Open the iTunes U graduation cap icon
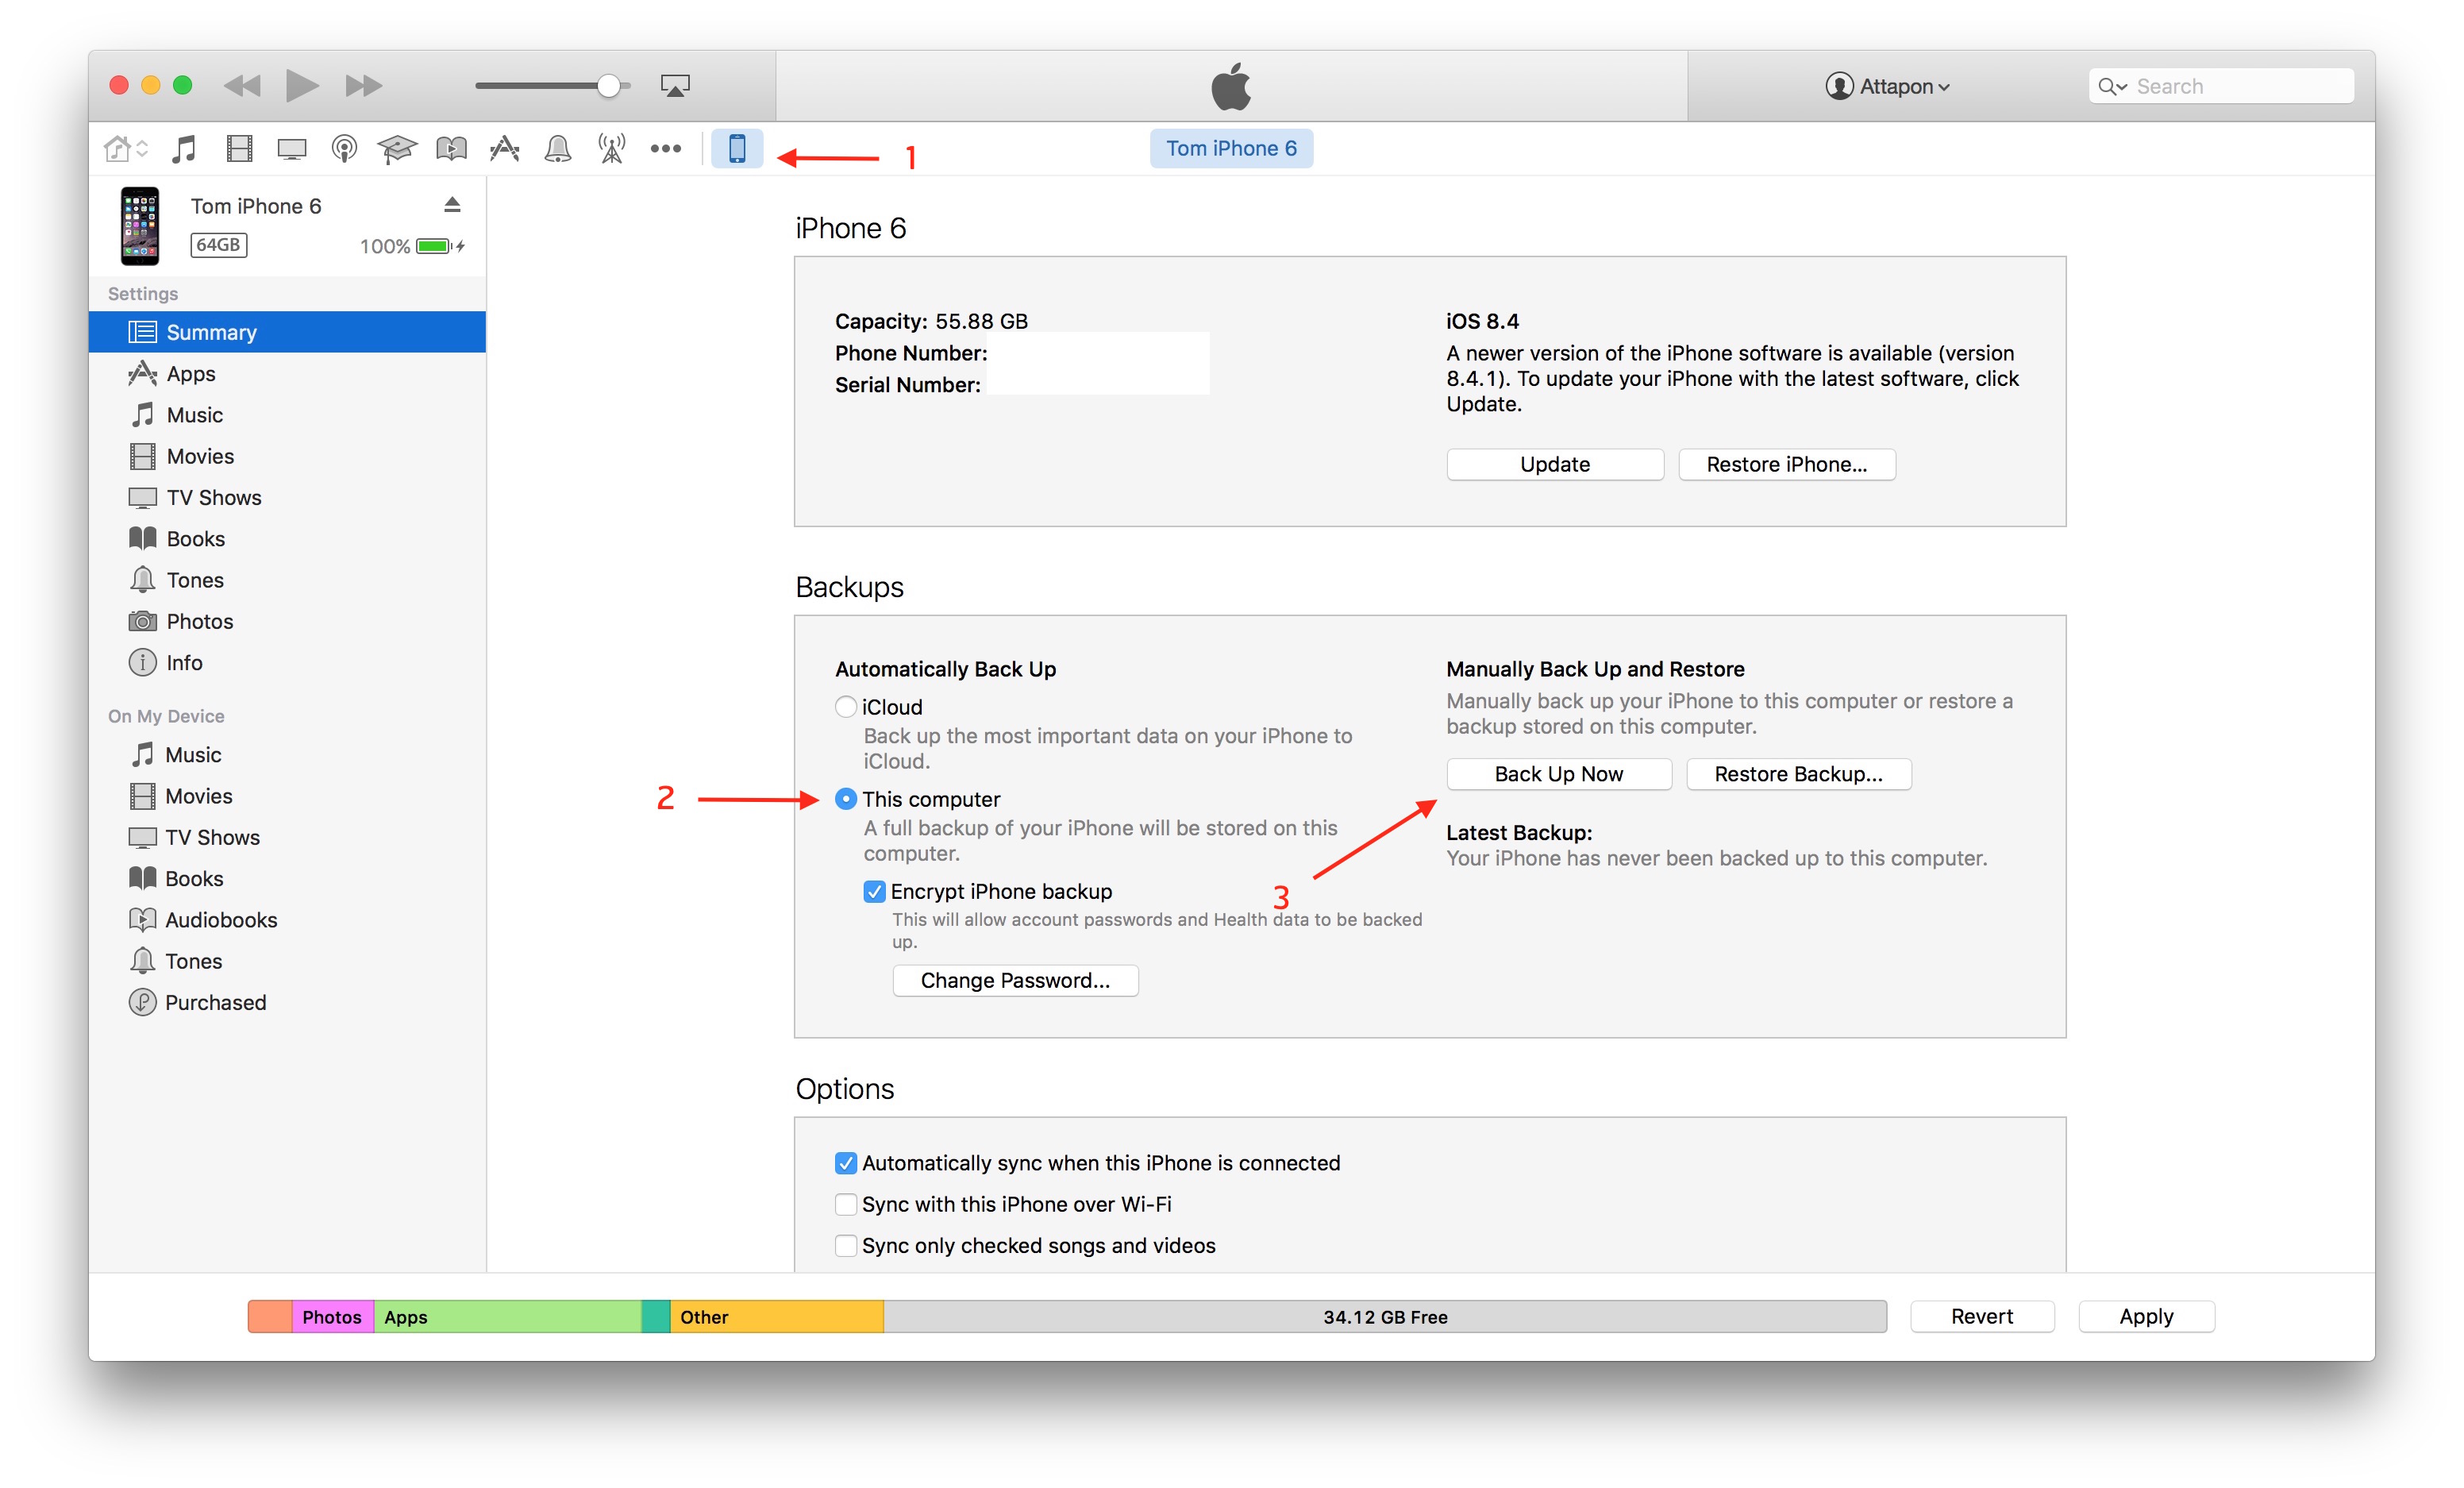Viewport: 2464px width, 1488px height. pyautogui.click(x=396, y=150)
